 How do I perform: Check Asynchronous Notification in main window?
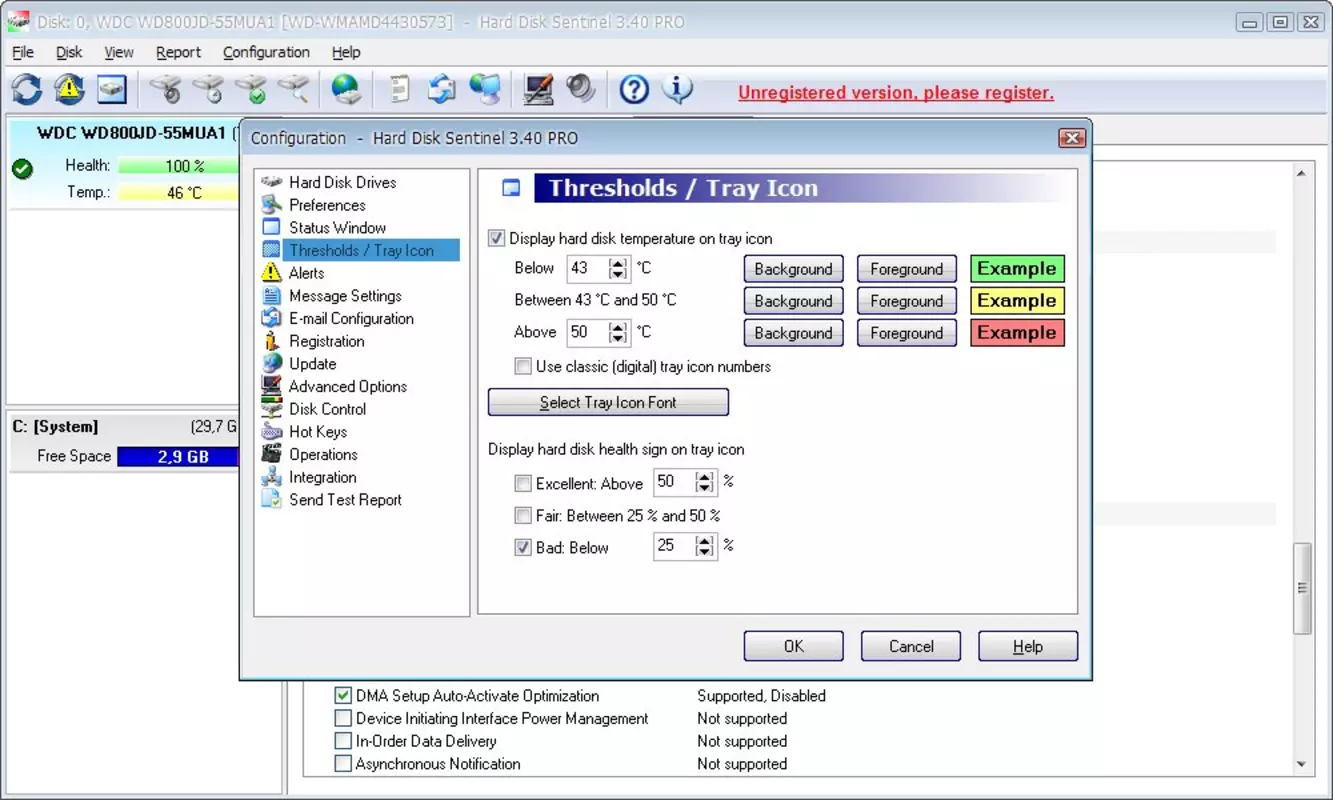pos(343,764)
